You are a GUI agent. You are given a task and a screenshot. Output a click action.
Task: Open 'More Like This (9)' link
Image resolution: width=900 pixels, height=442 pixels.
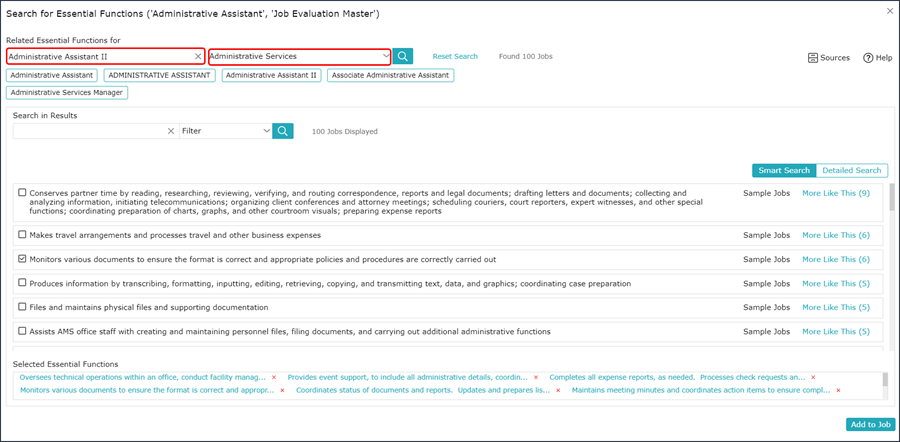coord(836,193)
